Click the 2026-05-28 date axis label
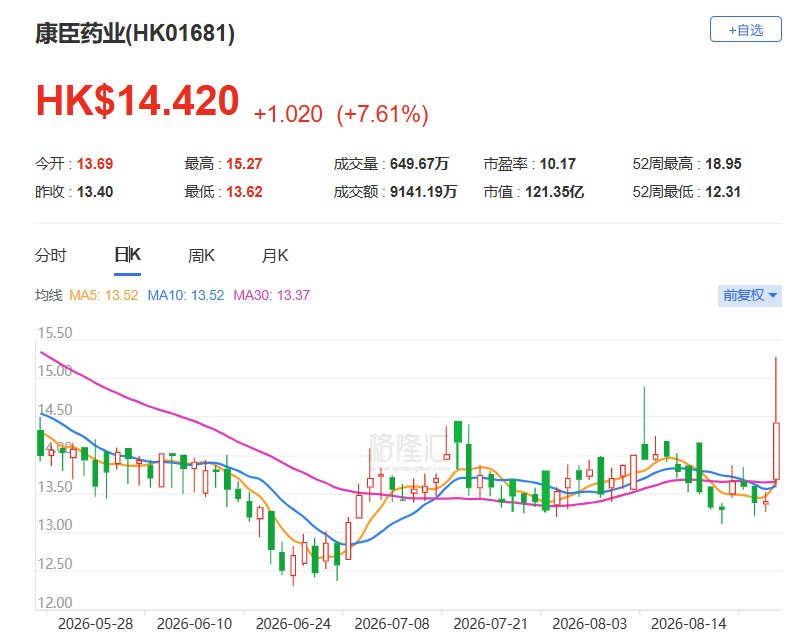The image size is (807, 638). (x=96, y=624)
